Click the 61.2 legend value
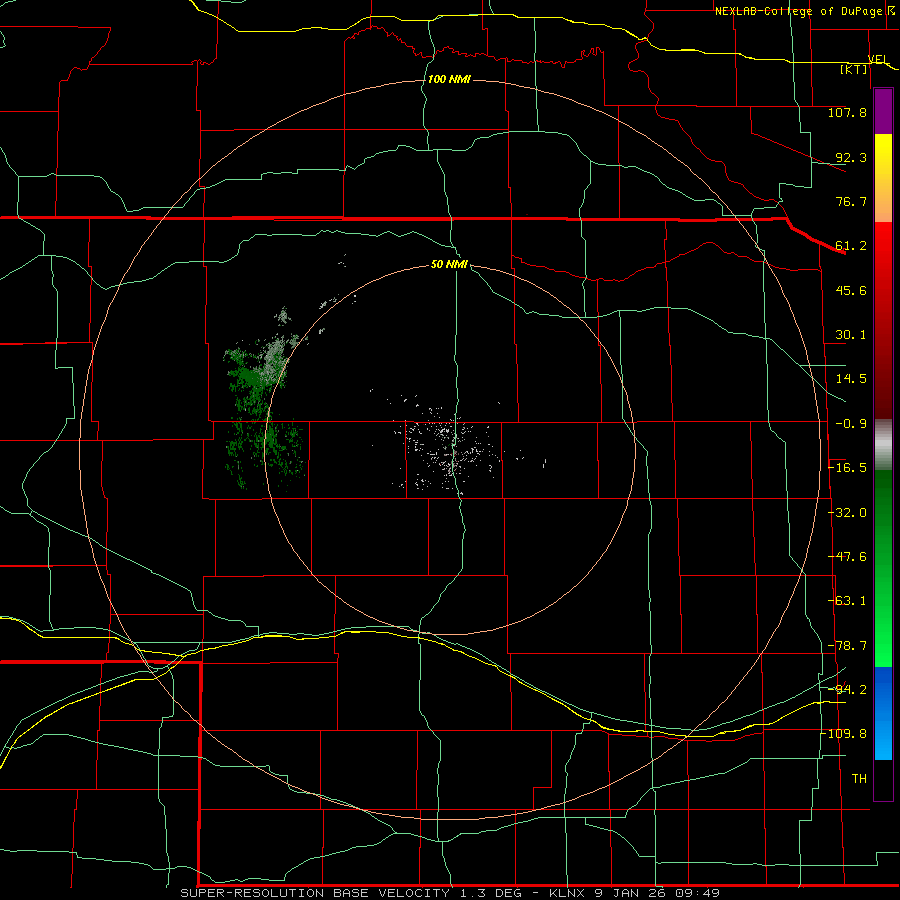 [851, 246]
